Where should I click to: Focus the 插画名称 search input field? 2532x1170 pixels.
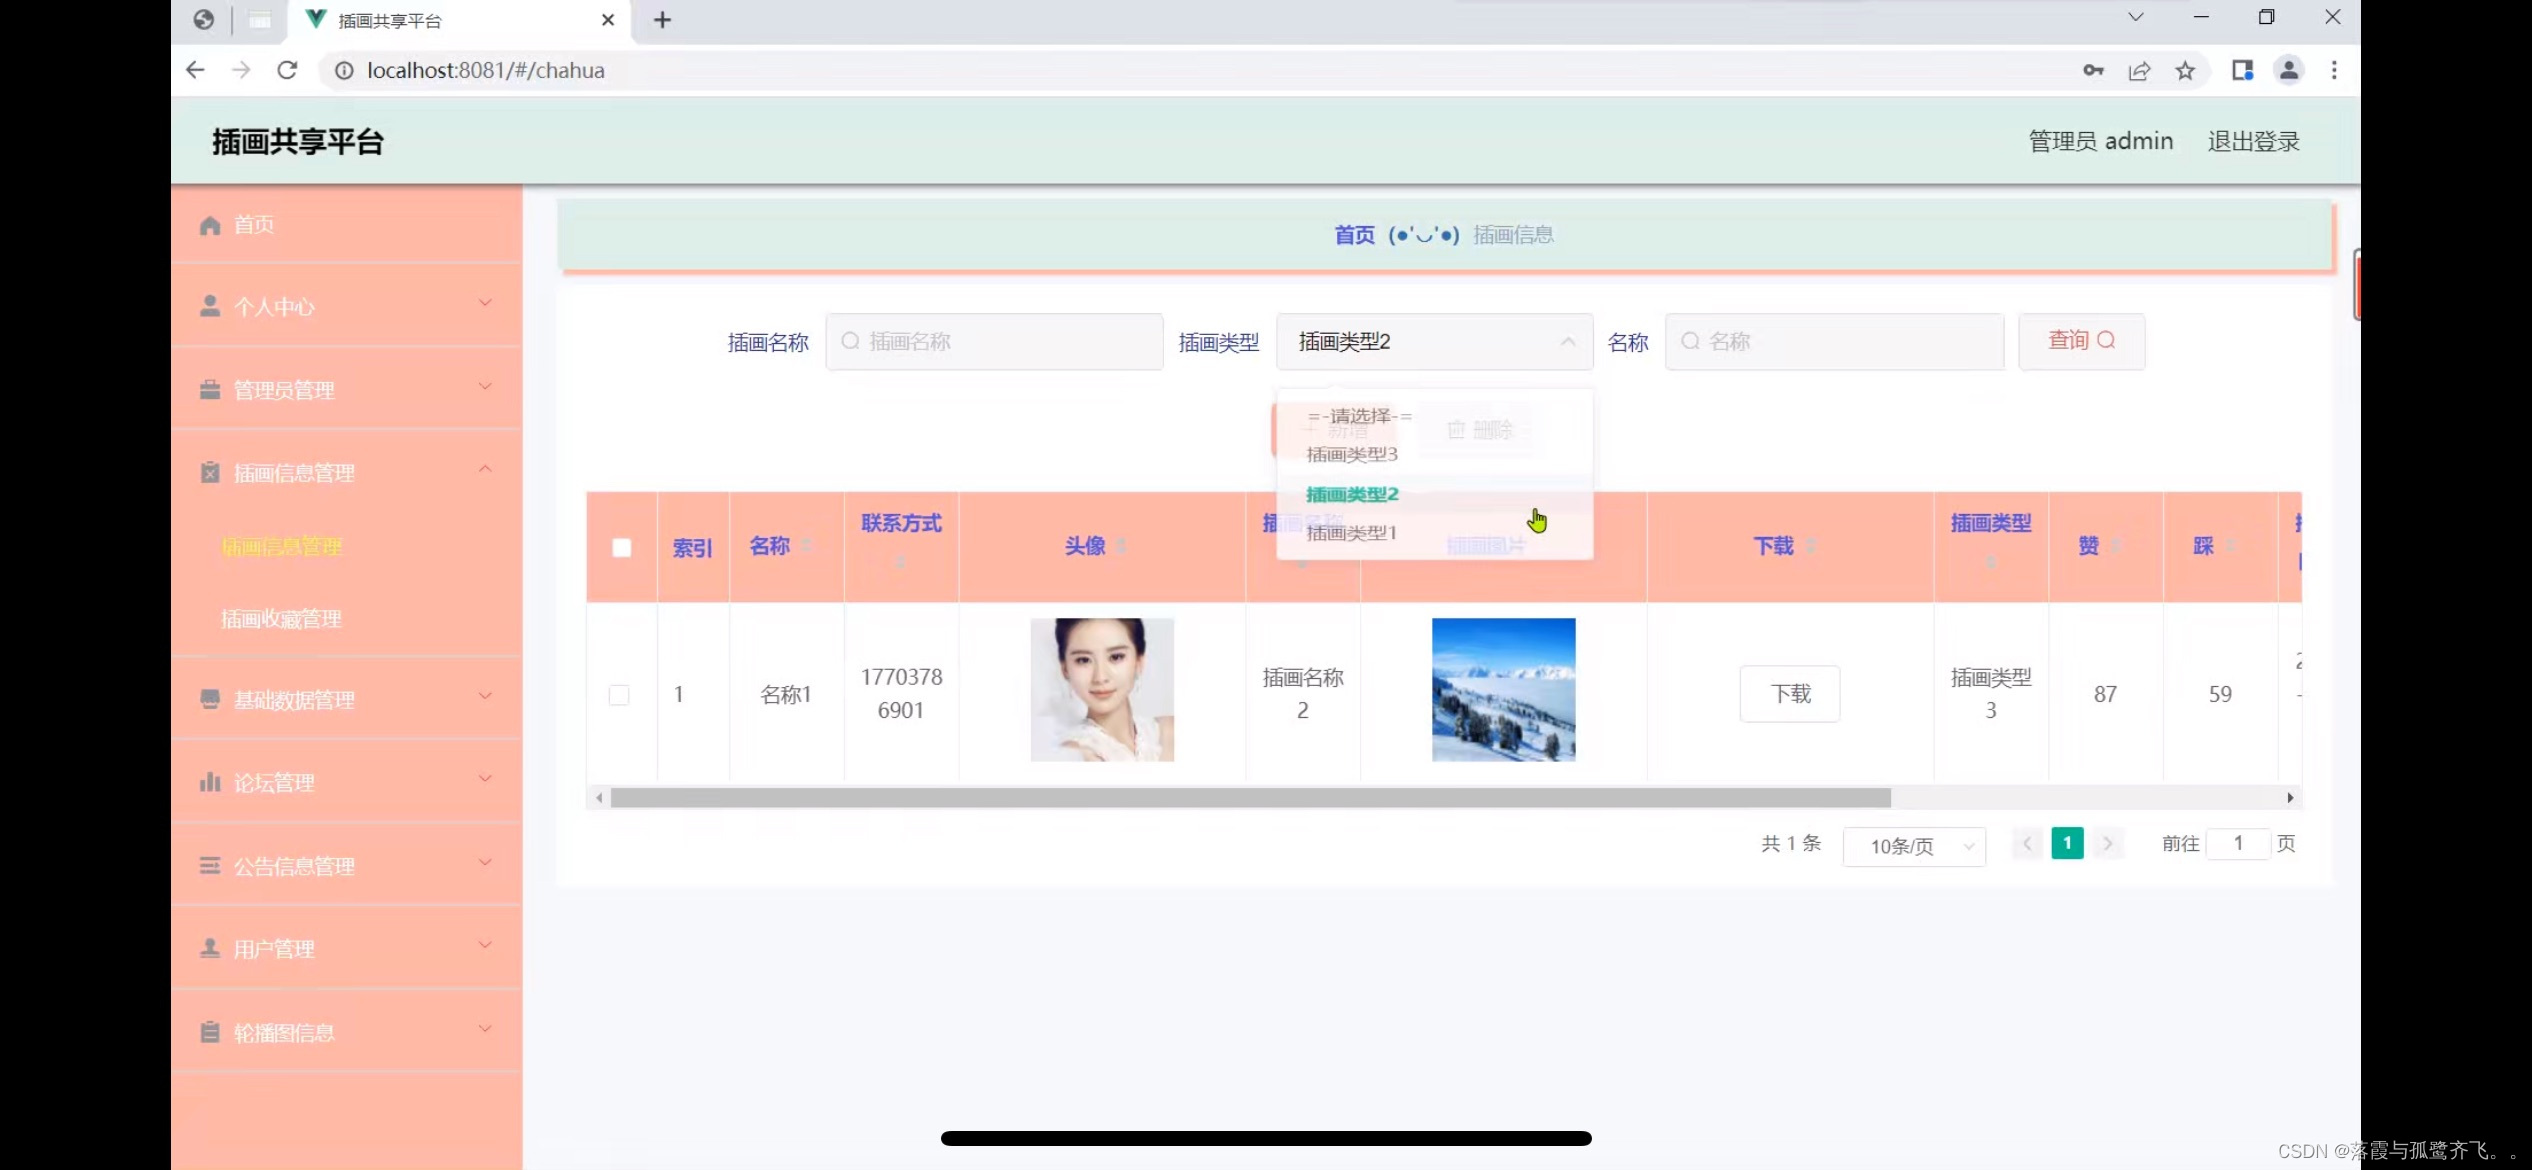[x=994, y=342]
